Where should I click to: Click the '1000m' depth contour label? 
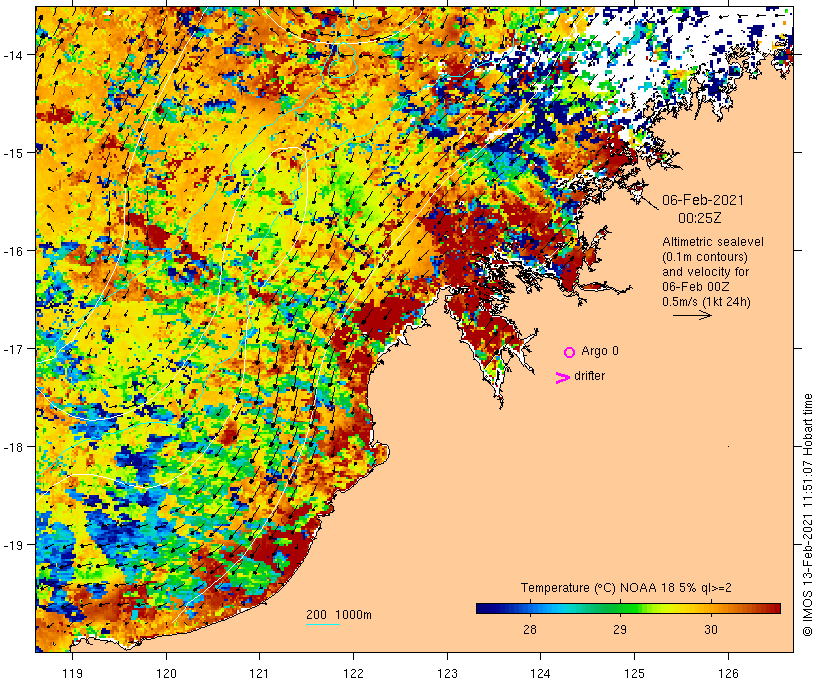tap(353, 615)
